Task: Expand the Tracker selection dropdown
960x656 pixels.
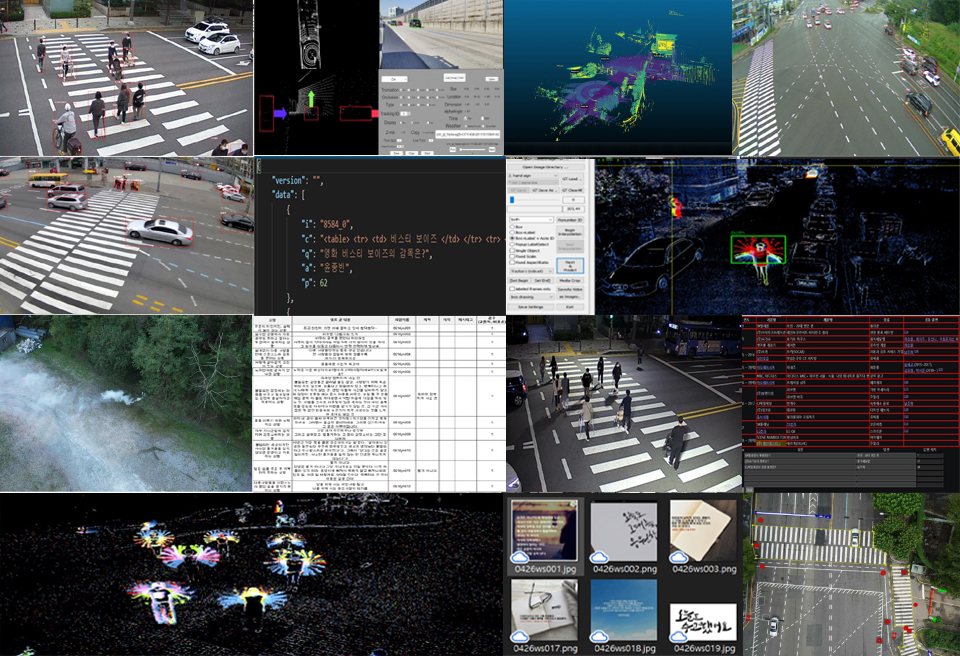Action: tap(531, 271)
